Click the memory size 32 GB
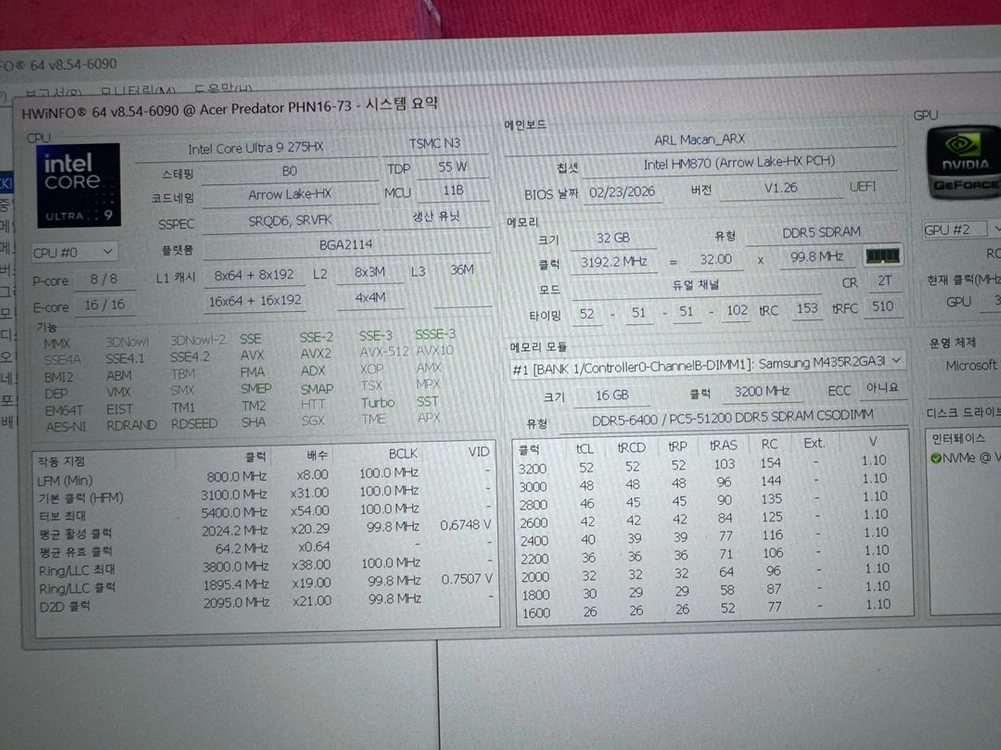 [613, 238]
